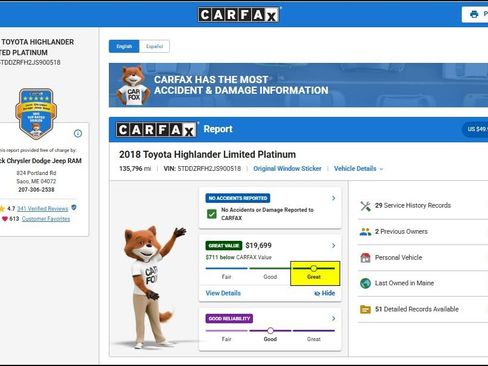Click the No Accidents Reported badge
This screenshot has height=366, width=488.
click(x=238, y=198)
